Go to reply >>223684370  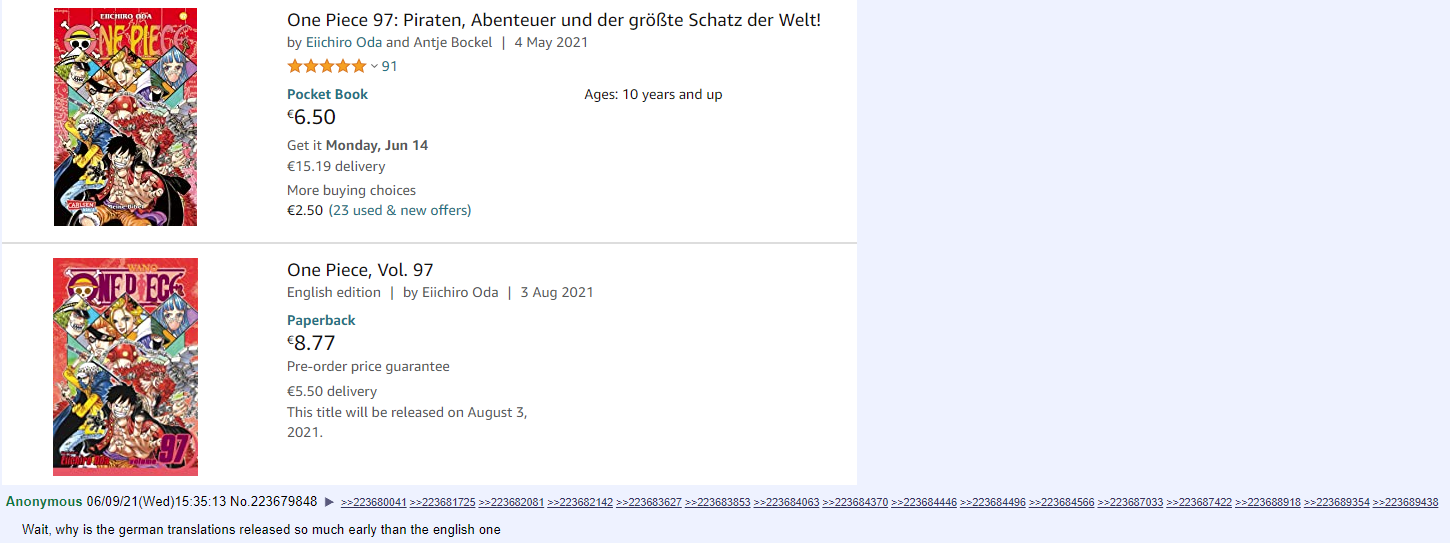pyautogui.click(x=855, y=503)
